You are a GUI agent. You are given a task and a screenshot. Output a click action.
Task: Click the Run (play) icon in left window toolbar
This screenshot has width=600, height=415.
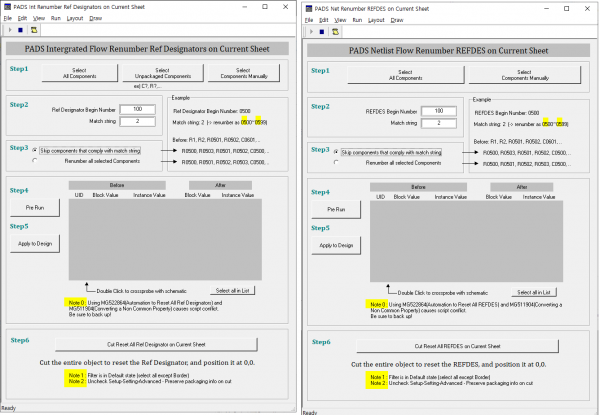point(8,29)
